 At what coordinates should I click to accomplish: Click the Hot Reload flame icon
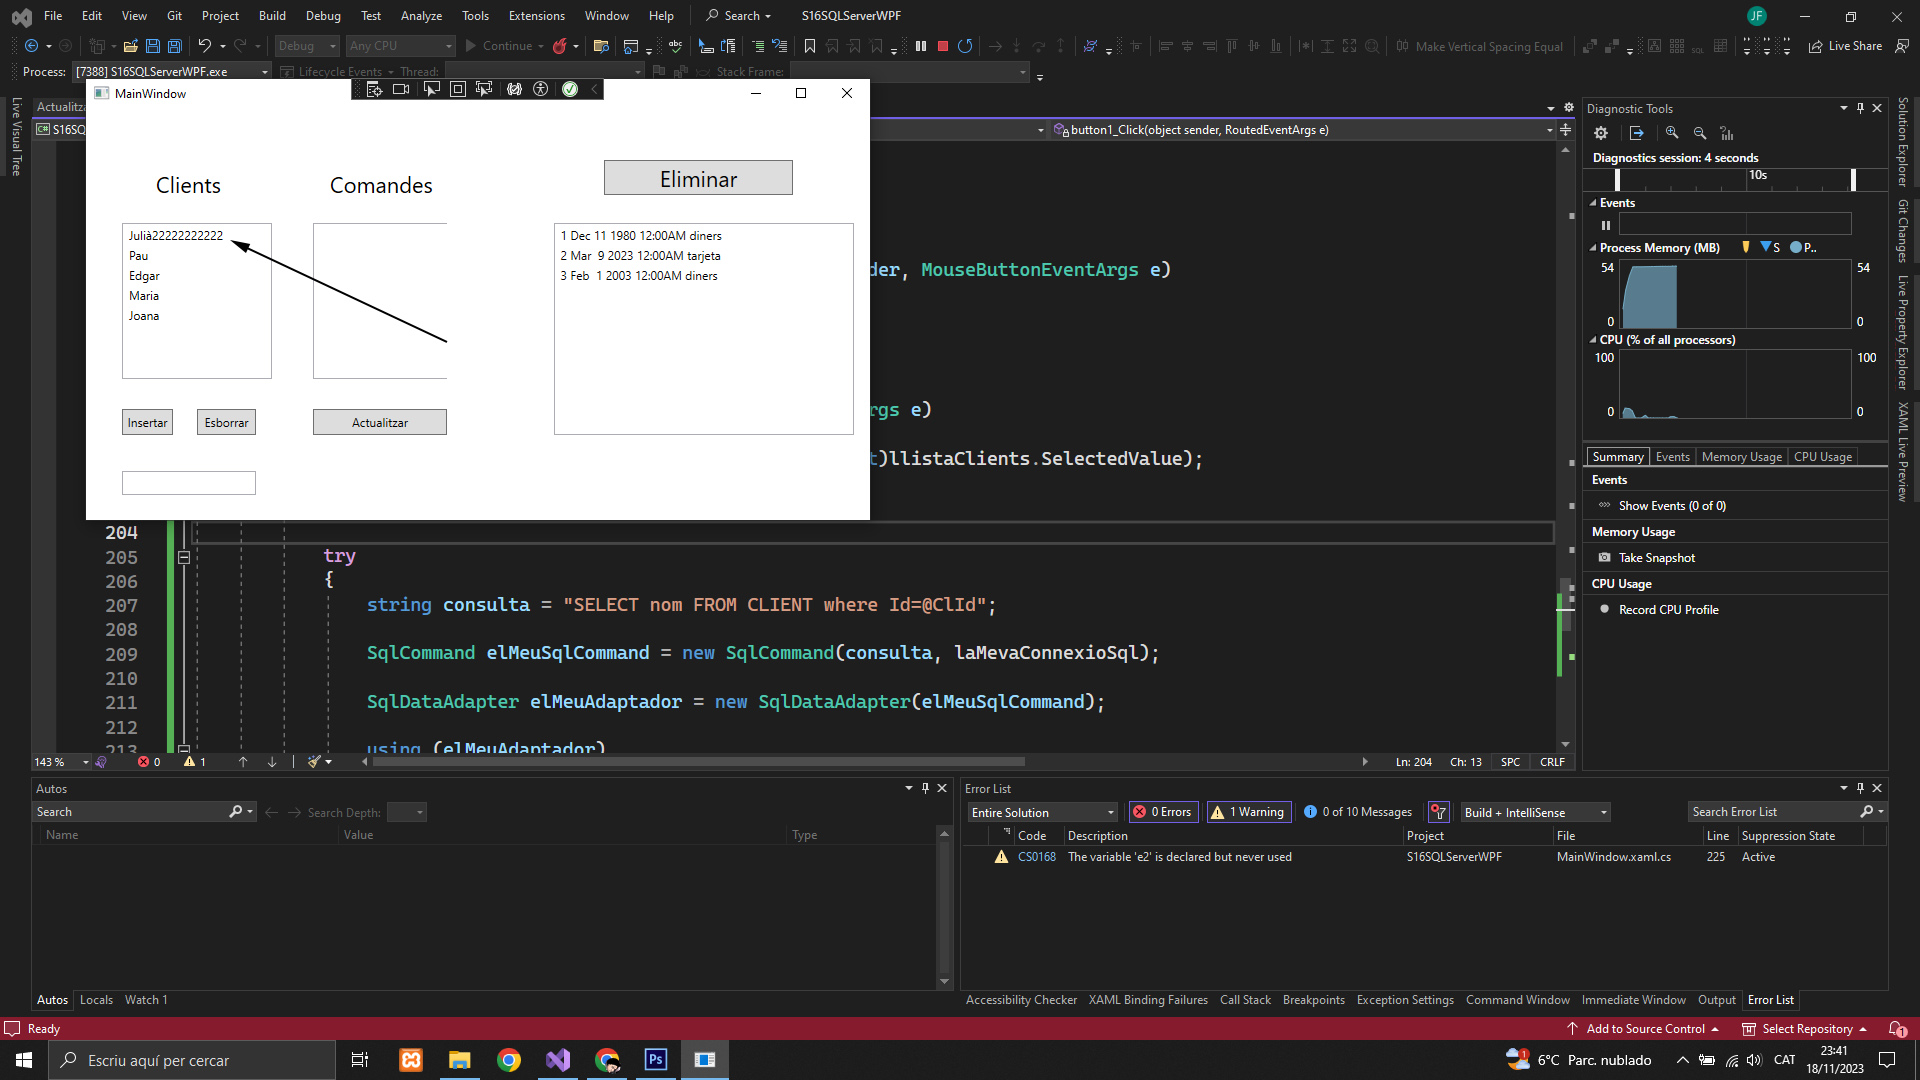[x=560, y=46]
